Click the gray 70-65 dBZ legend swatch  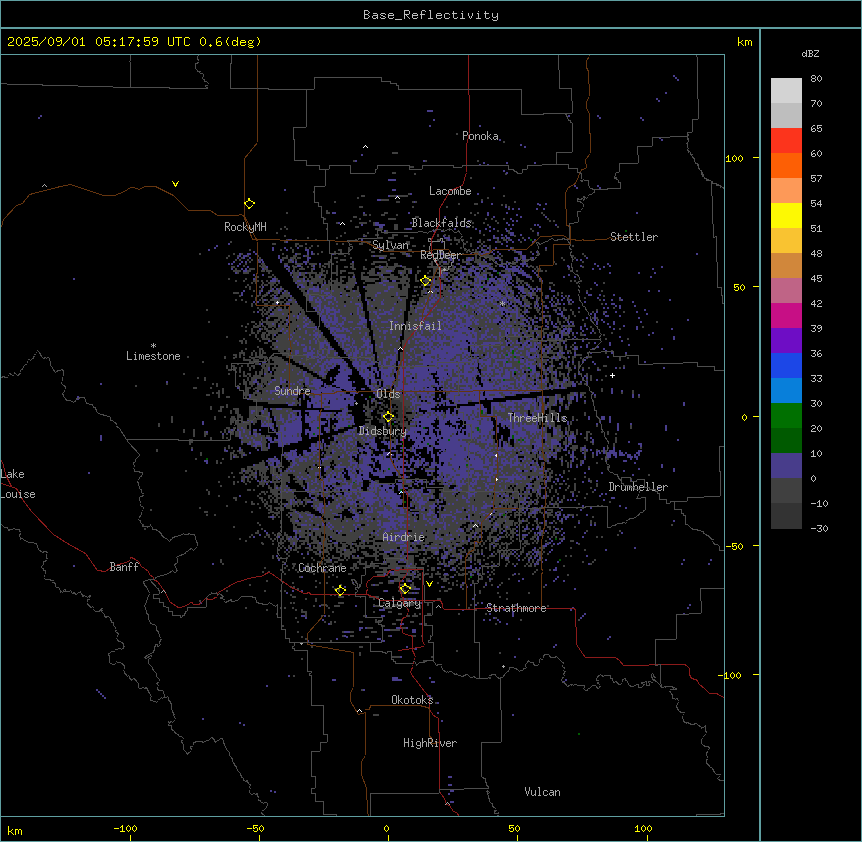click(786, 115)
